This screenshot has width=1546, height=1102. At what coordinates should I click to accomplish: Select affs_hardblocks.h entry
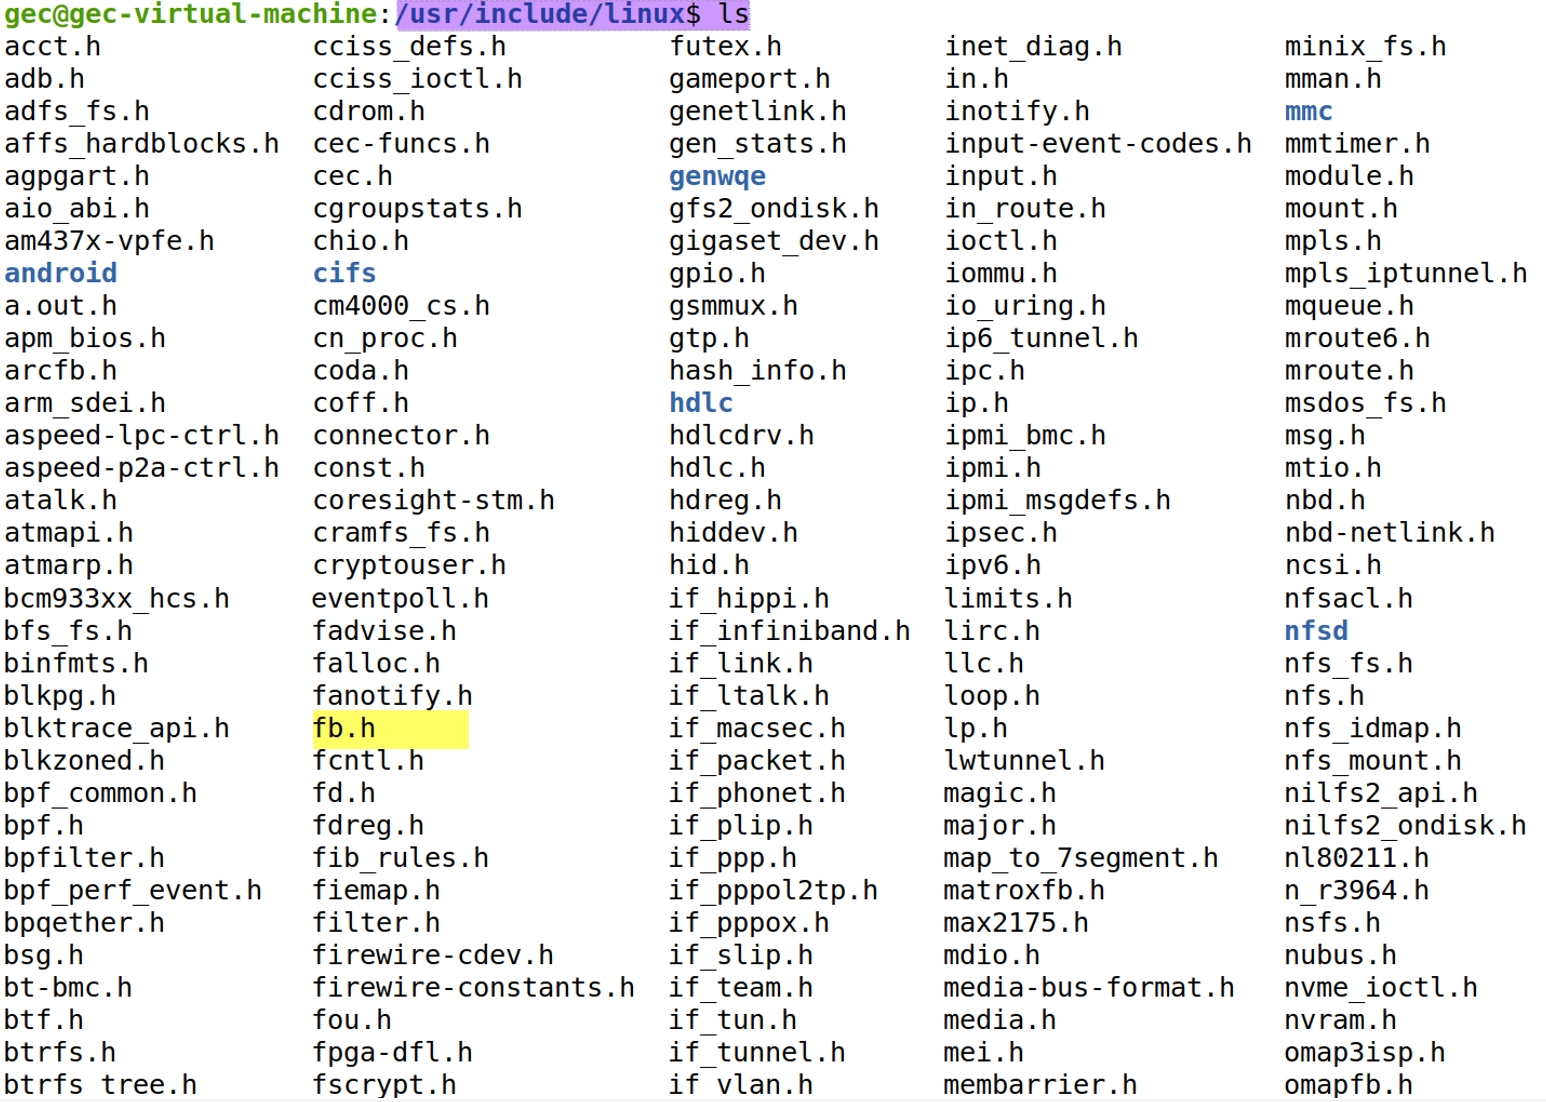click(x=142, y=144)
